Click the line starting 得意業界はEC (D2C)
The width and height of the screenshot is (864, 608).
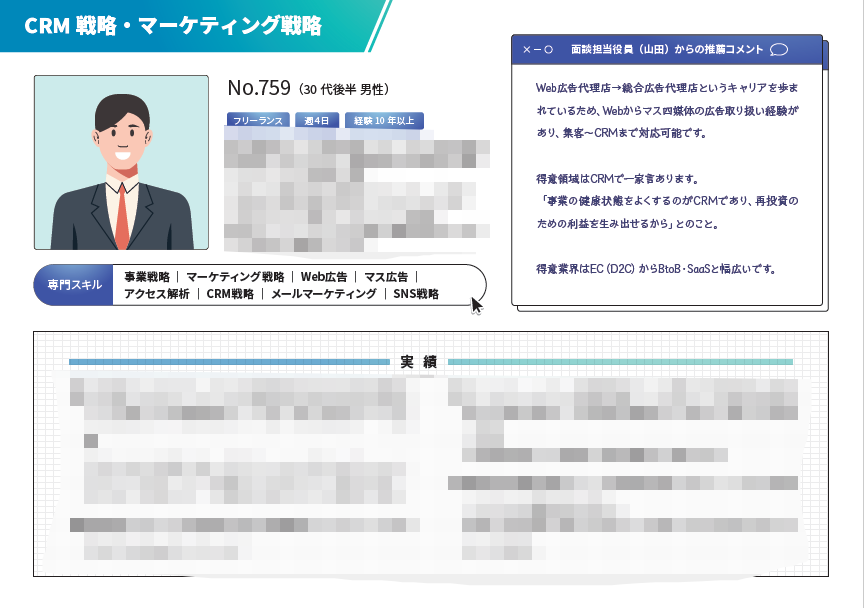click(x=656, y=269)
